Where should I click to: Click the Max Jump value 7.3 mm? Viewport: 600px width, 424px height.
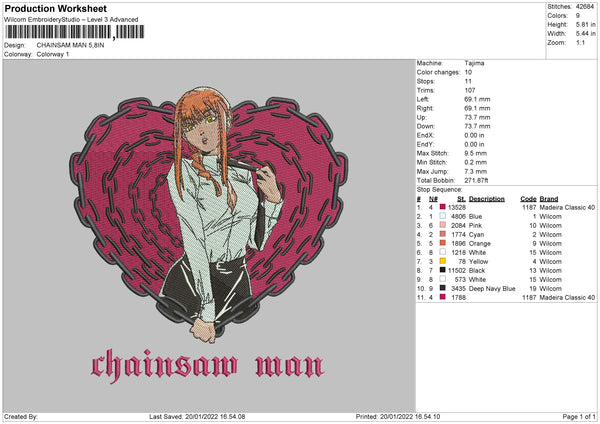coord(476,171)
